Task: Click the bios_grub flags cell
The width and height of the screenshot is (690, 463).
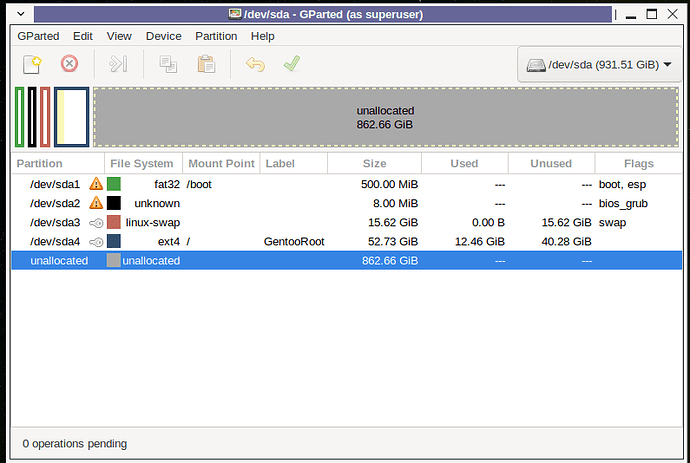Action: click(x=623, y=203)
